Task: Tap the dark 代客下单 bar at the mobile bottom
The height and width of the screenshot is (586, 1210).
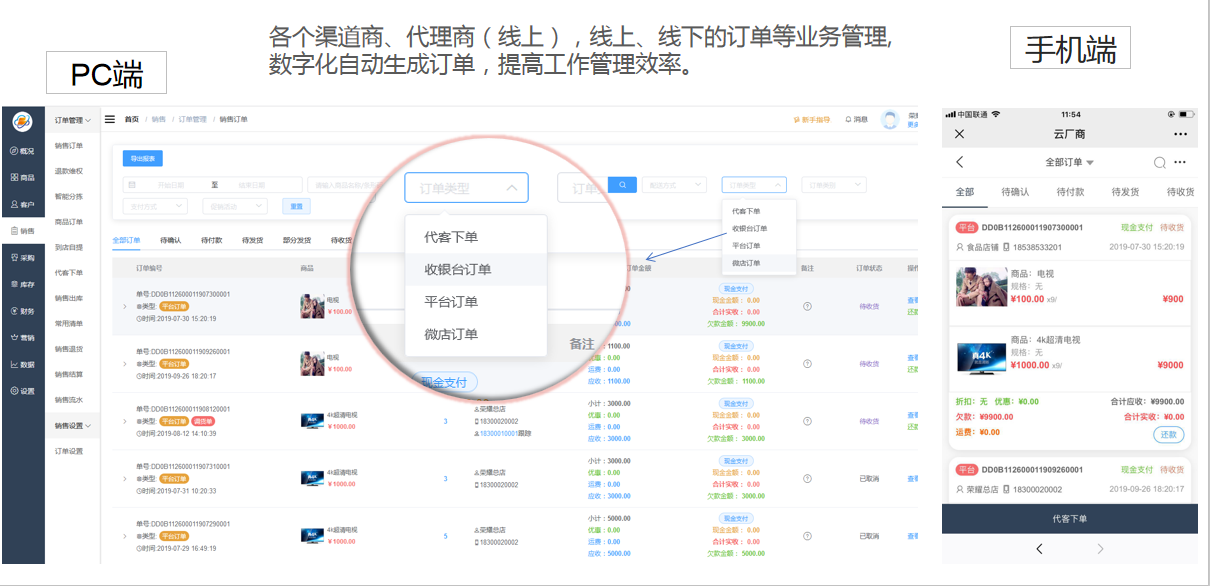Action: tap(1070, 518)
